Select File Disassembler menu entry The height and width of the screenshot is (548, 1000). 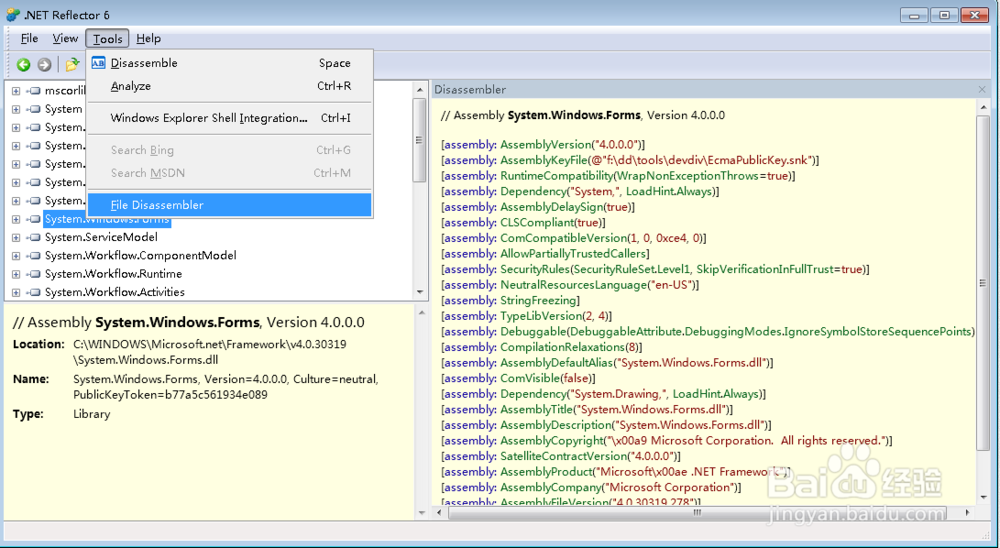(x=230, y=205)
